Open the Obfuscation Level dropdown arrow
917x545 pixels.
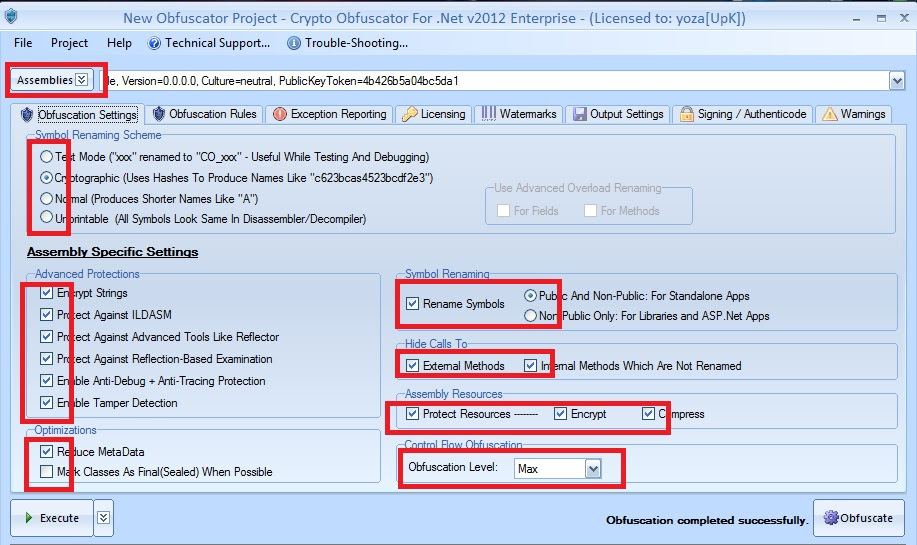pyautogui.click(x=593, y=468)
